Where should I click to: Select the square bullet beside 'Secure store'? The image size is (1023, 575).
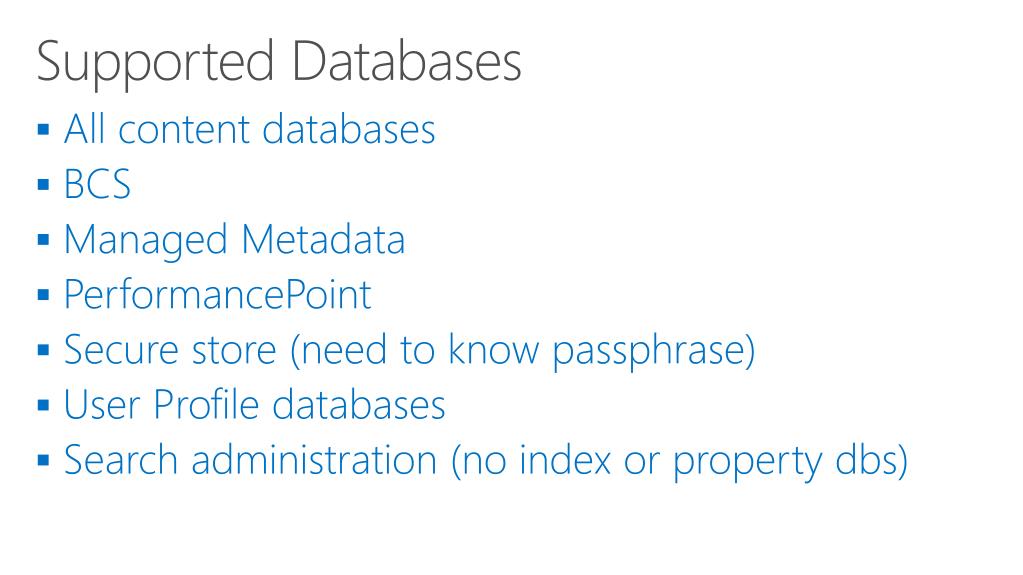44,350
